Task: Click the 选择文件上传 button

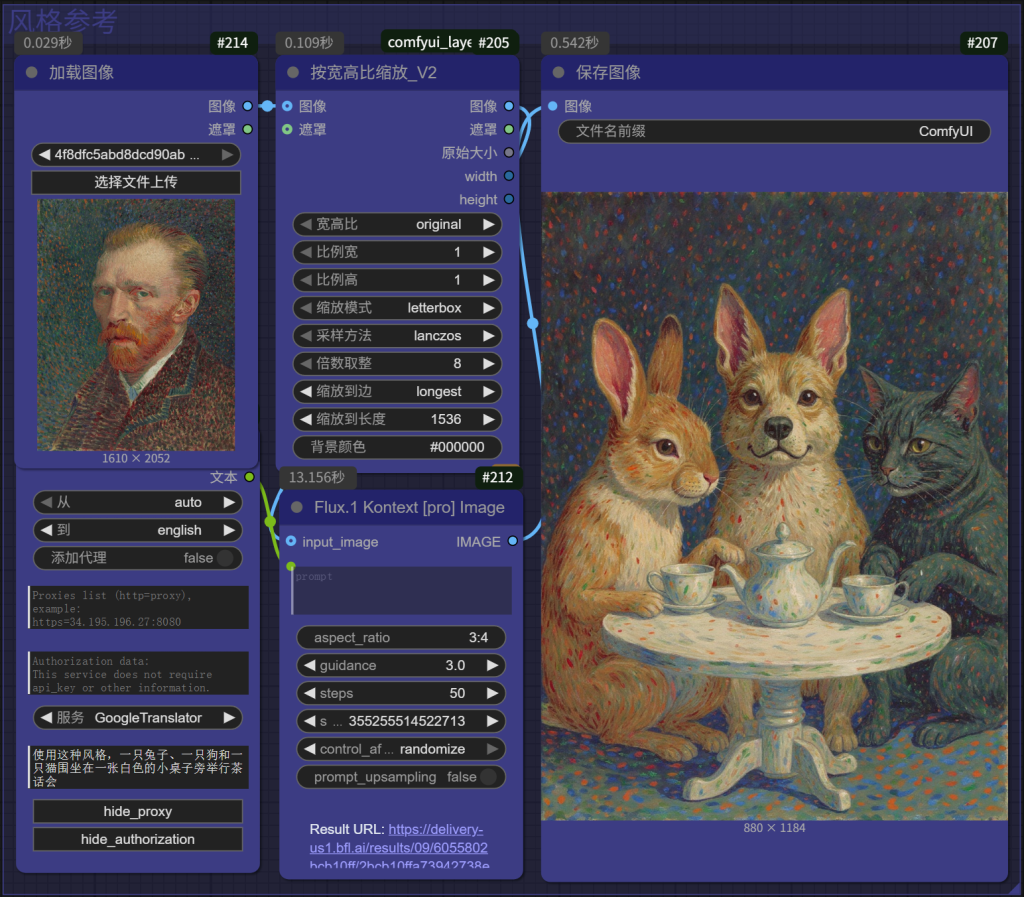Action: click(136, 182)
